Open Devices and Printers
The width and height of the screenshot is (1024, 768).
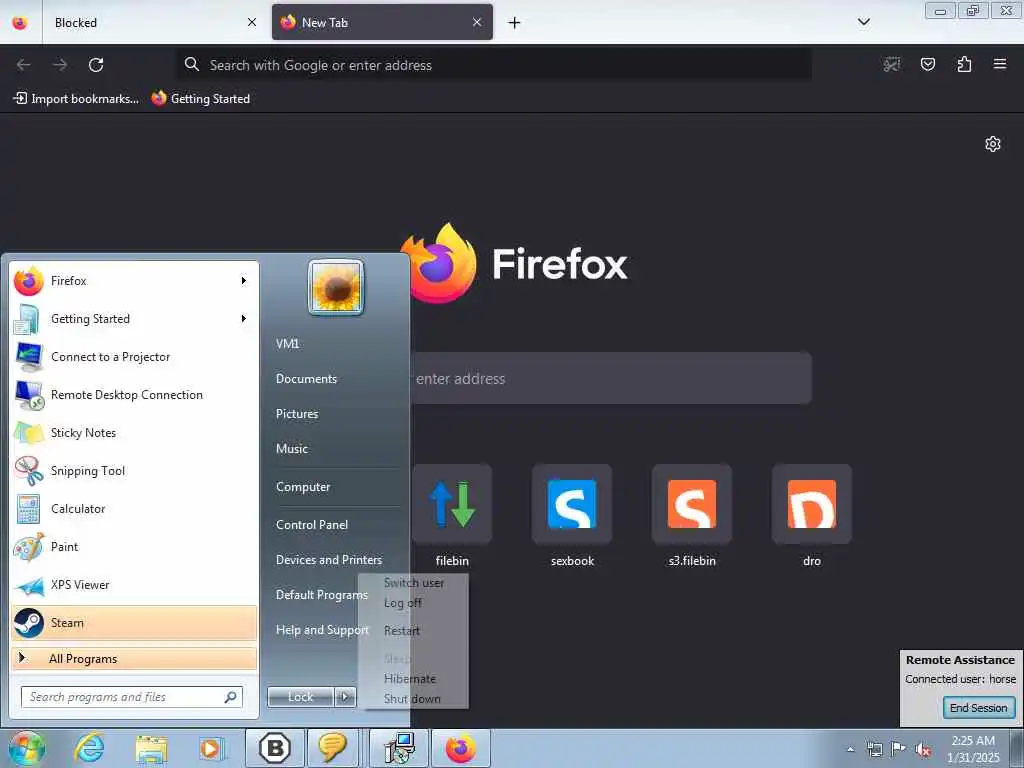click(x=329, y=560)
